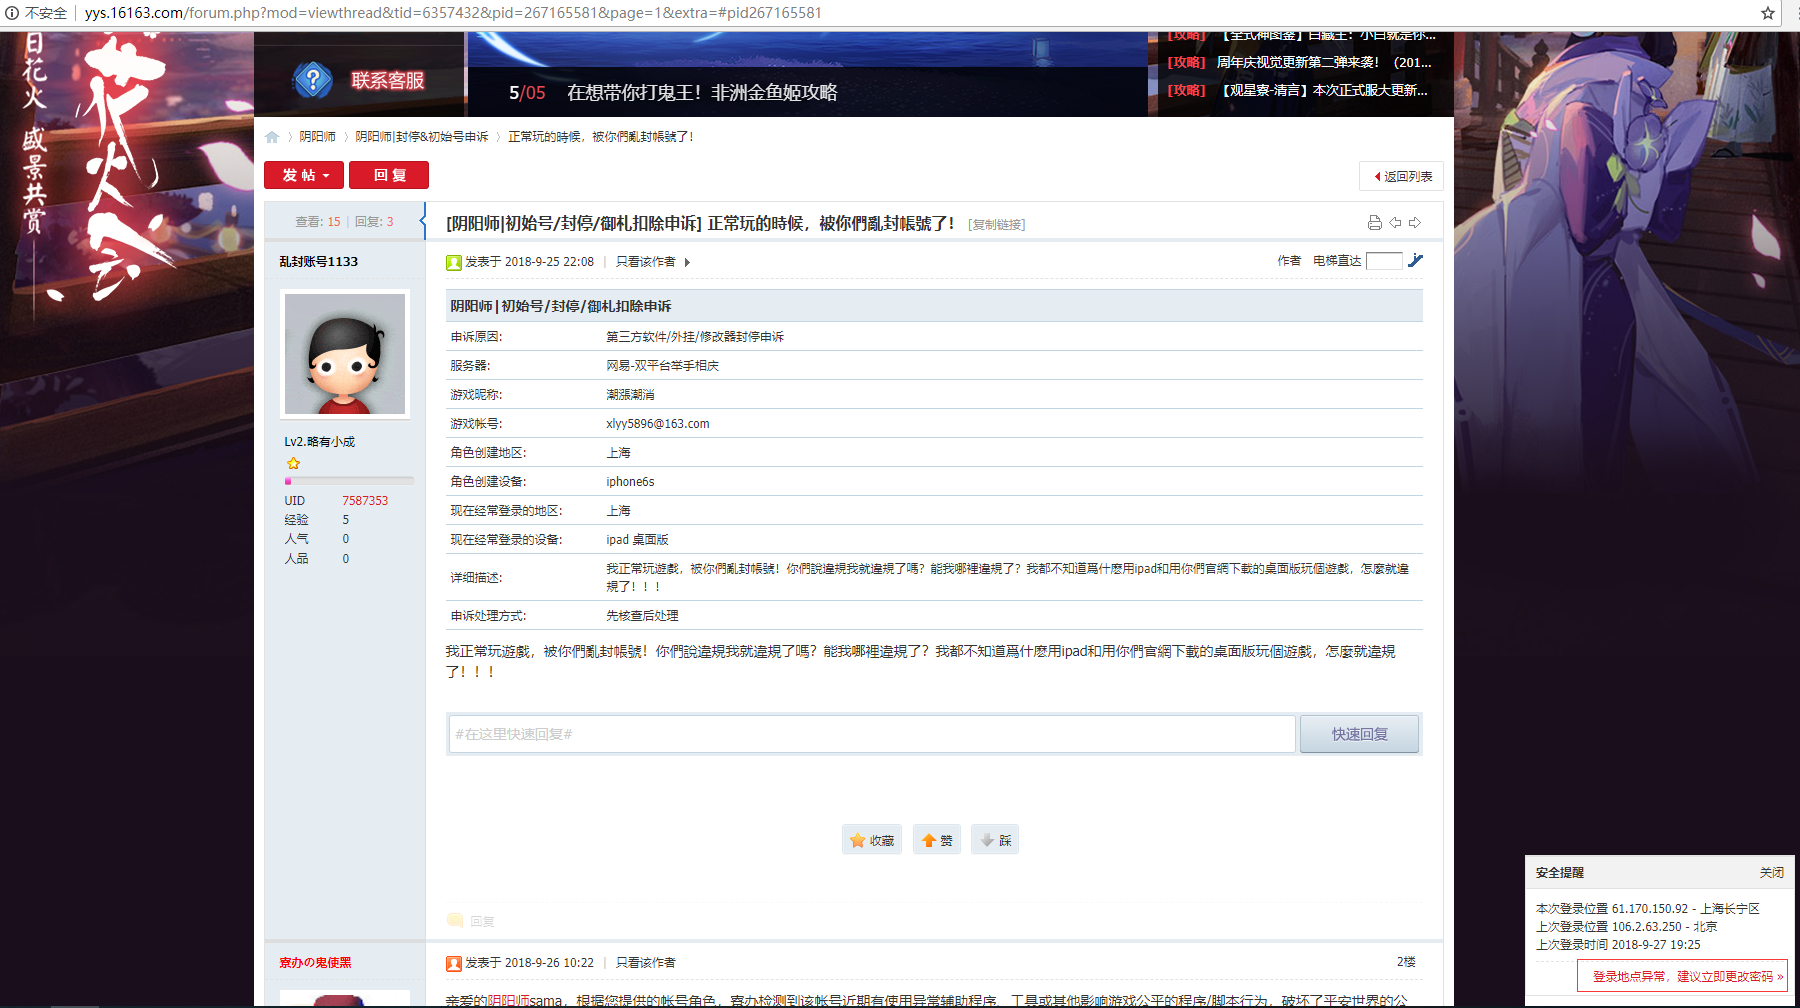Viewport: 1800px width, 1008px height.
Task: Click 只看该作者 on the 2018-9-26 reply
Action: point(646,963)
